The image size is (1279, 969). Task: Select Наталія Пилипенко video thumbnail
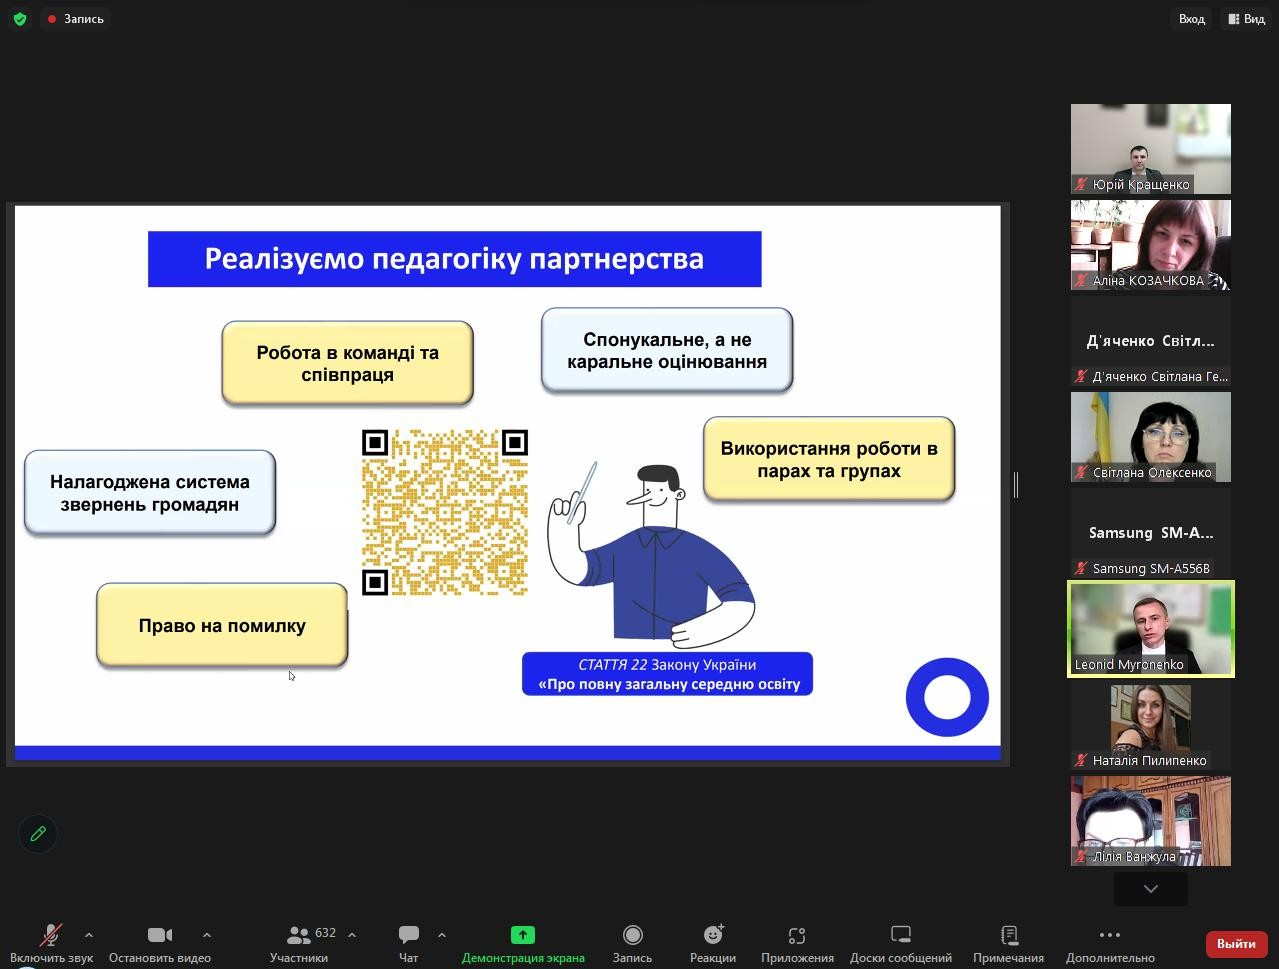tap(1151, 725)
